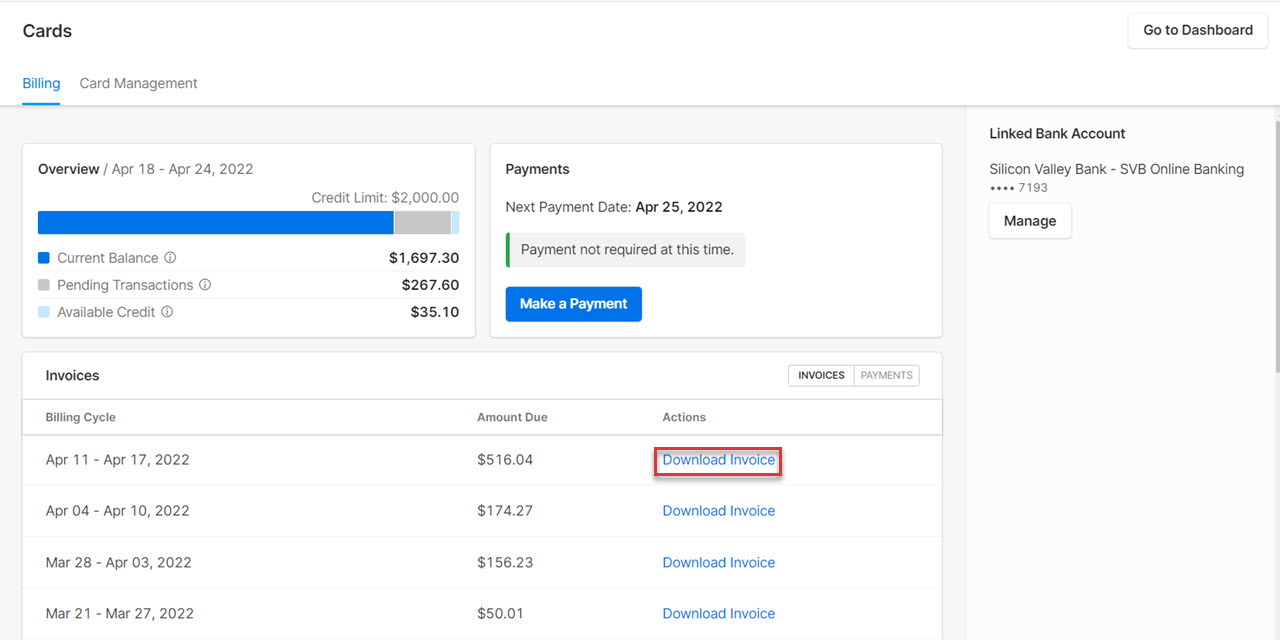
Task: Click the Pending Transactions info icon
Action: [205, 285]
